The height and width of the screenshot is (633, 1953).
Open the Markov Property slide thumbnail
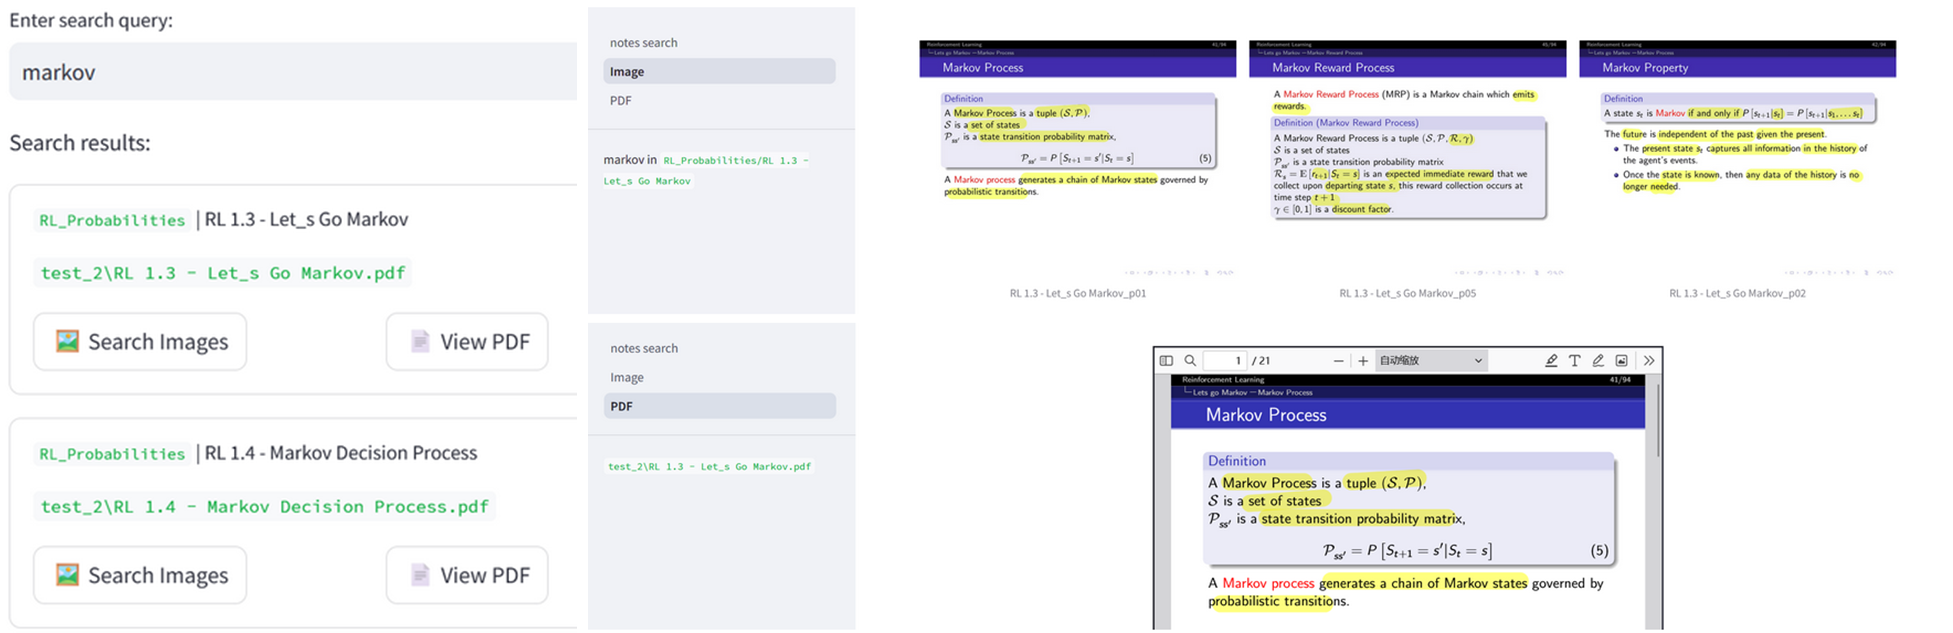(1737, 160)
